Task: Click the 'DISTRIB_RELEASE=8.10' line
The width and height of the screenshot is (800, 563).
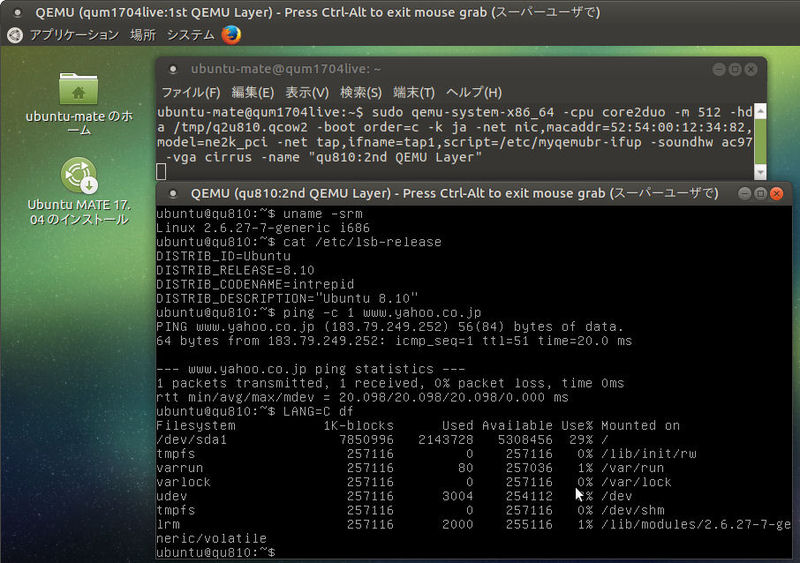Action: [235, 270]
